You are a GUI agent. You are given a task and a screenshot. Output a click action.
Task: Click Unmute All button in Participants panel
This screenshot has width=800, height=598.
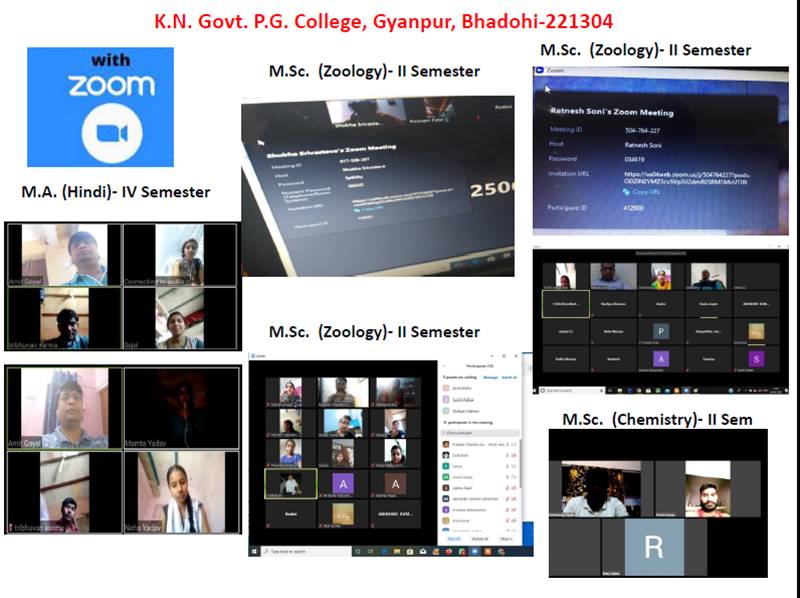(480, 539)
